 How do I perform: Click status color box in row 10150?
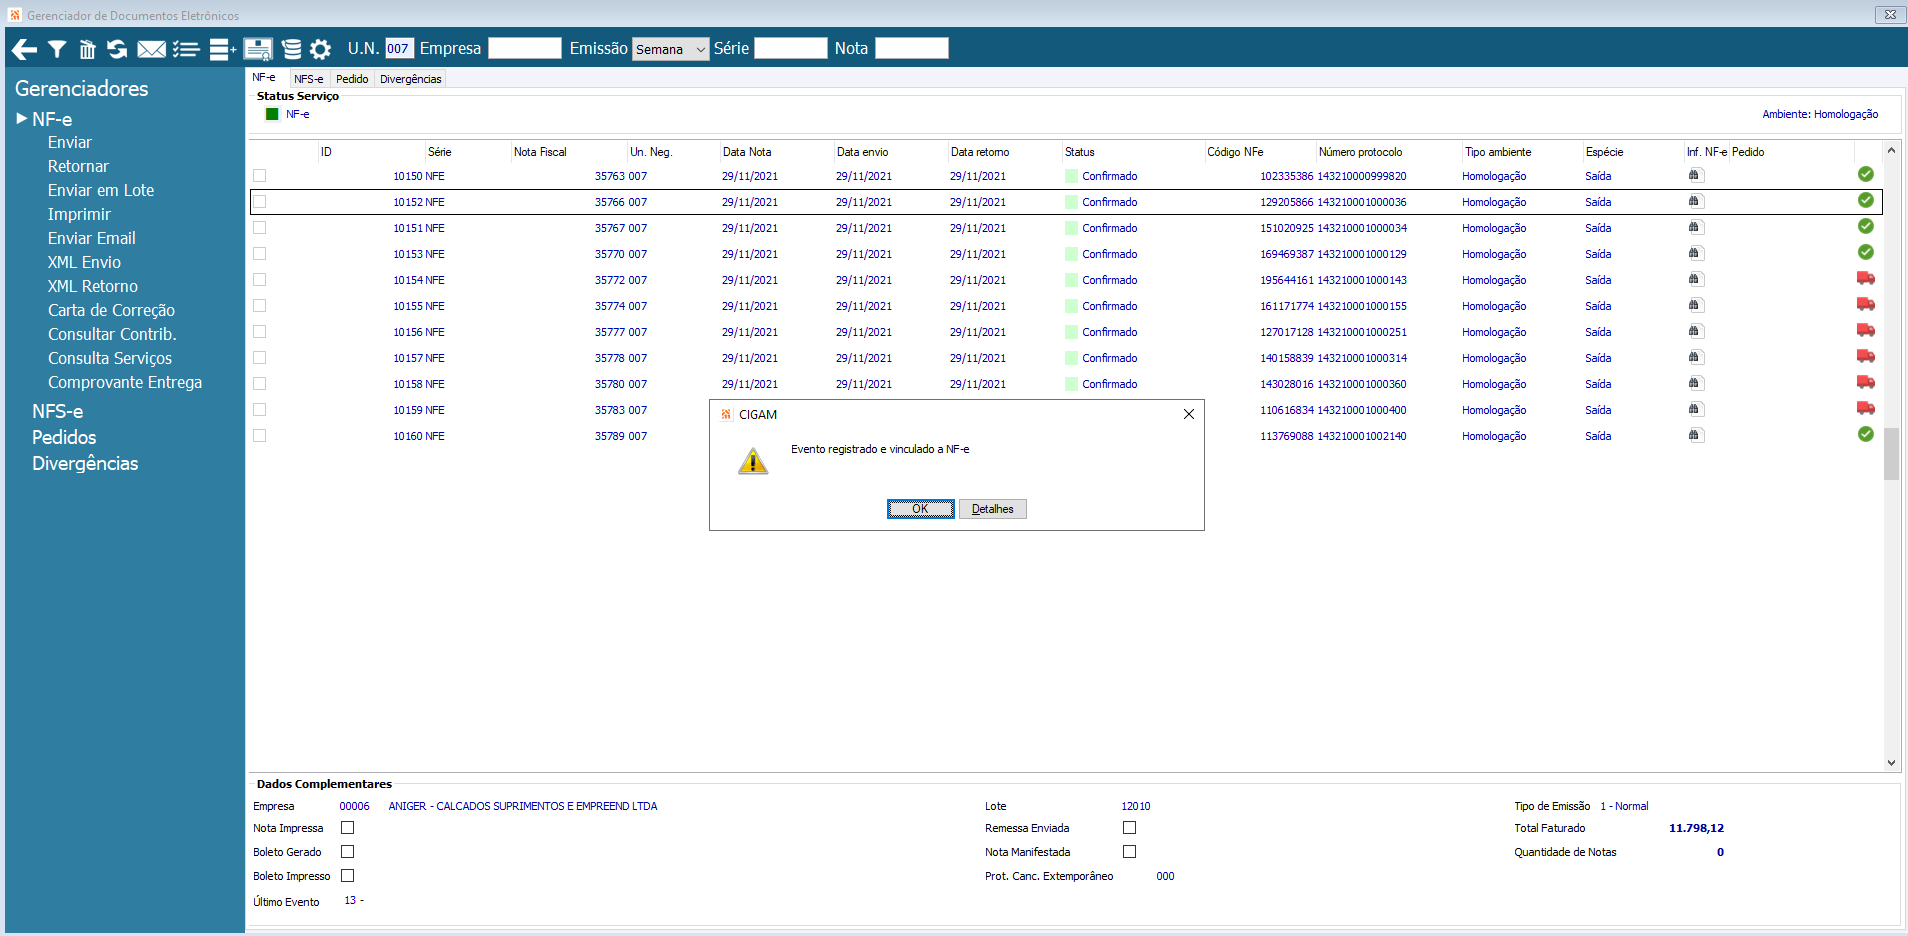pyautogui.click(x=1072, y=176)
